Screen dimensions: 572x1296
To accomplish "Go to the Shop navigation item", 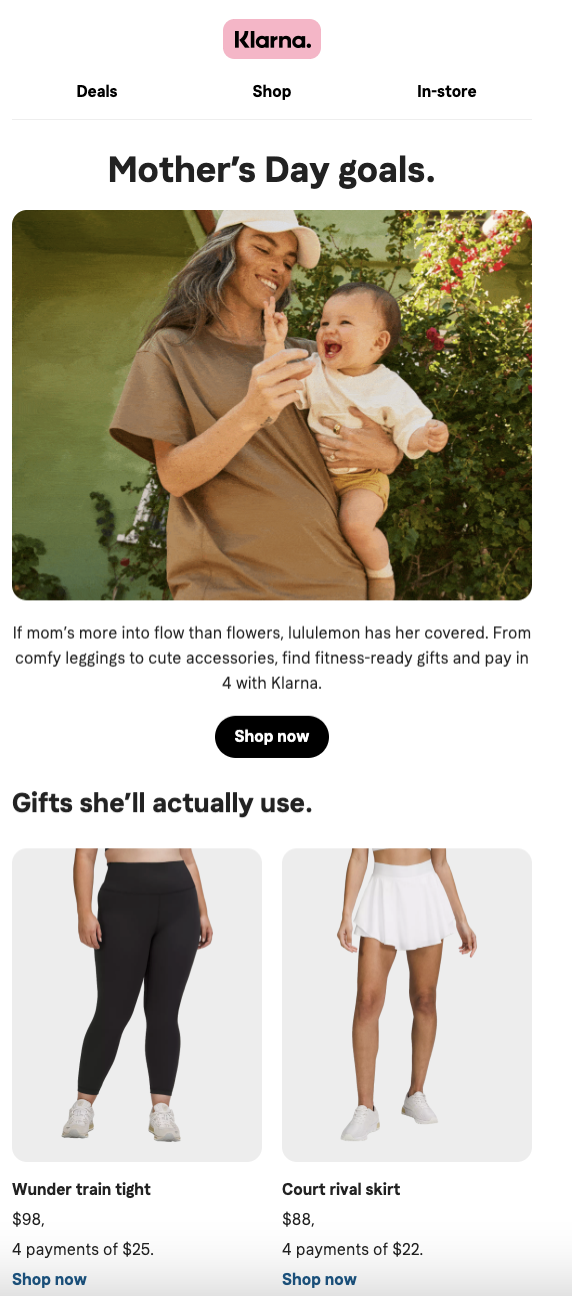I will tap(272, 91).
